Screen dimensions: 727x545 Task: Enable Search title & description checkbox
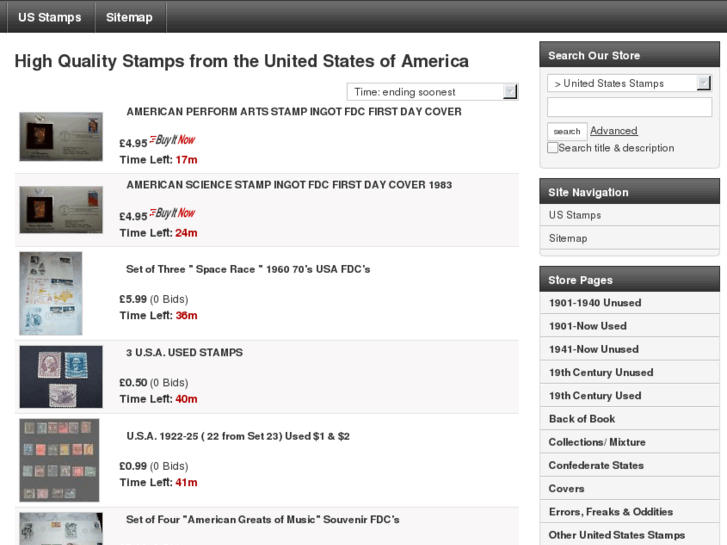pos(553,148)
